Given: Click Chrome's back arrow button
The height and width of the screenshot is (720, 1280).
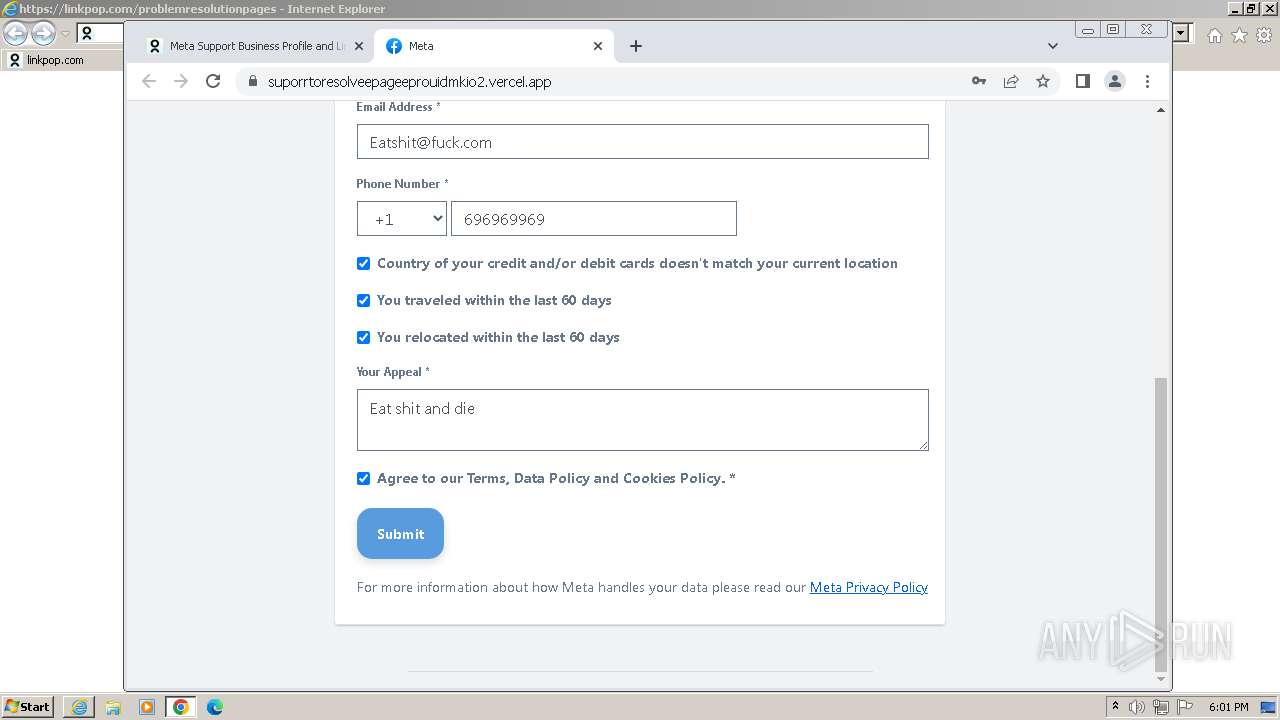Looking at the screenshot, I should click(x=149, y=82).
